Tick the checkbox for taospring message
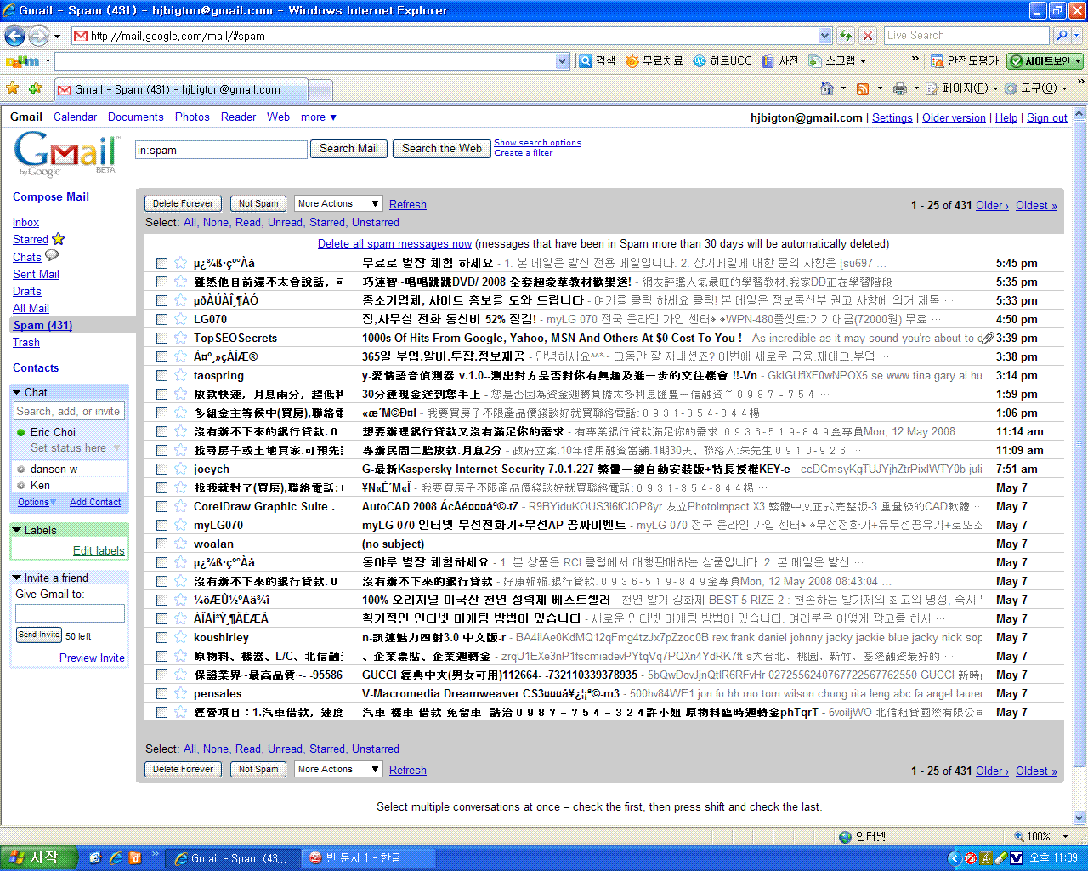 pos(161,375)
